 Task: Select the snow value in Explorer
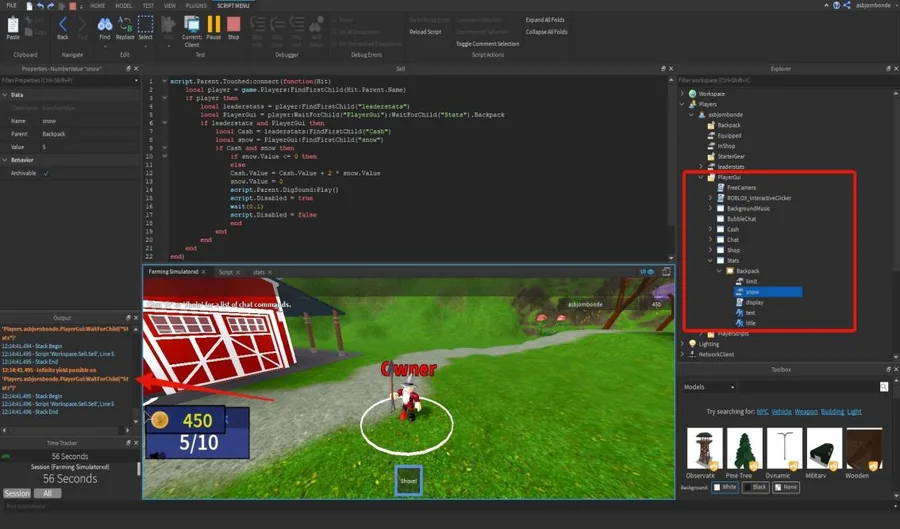tap(768, 292)
